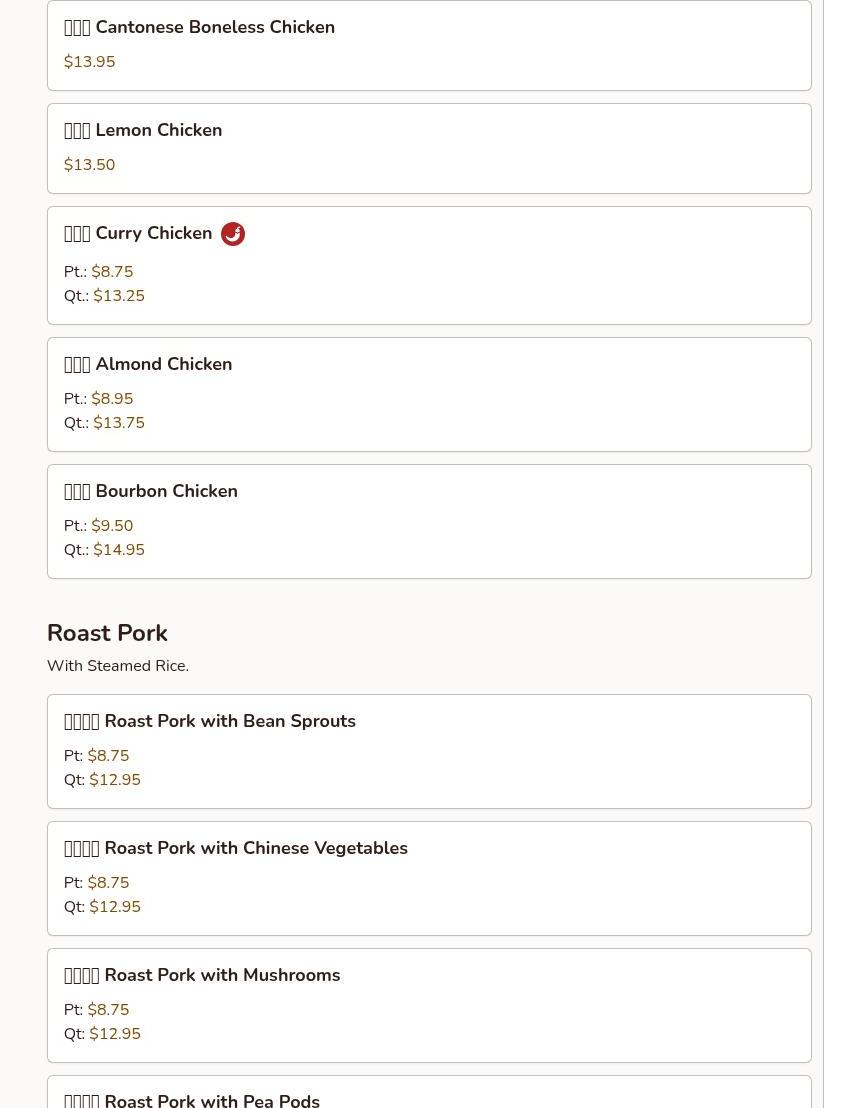Viewport: 844px width, 1108px height.
Task: Choose Bourbon Chicken pint price $9.50
Action: tap(112, 526)
